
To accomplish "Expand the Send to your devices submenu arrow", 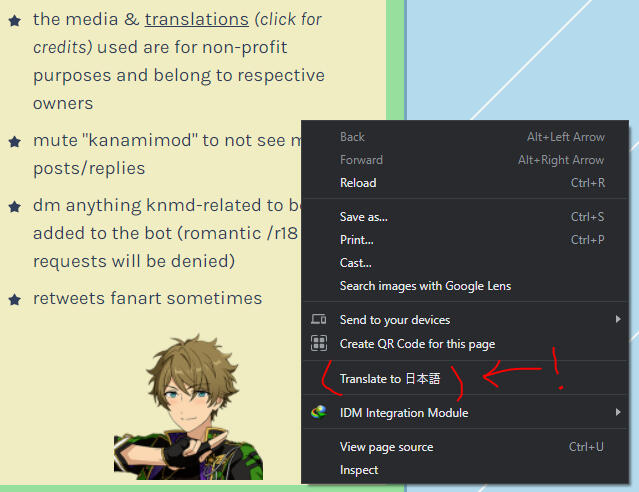I will coord(618,319).
